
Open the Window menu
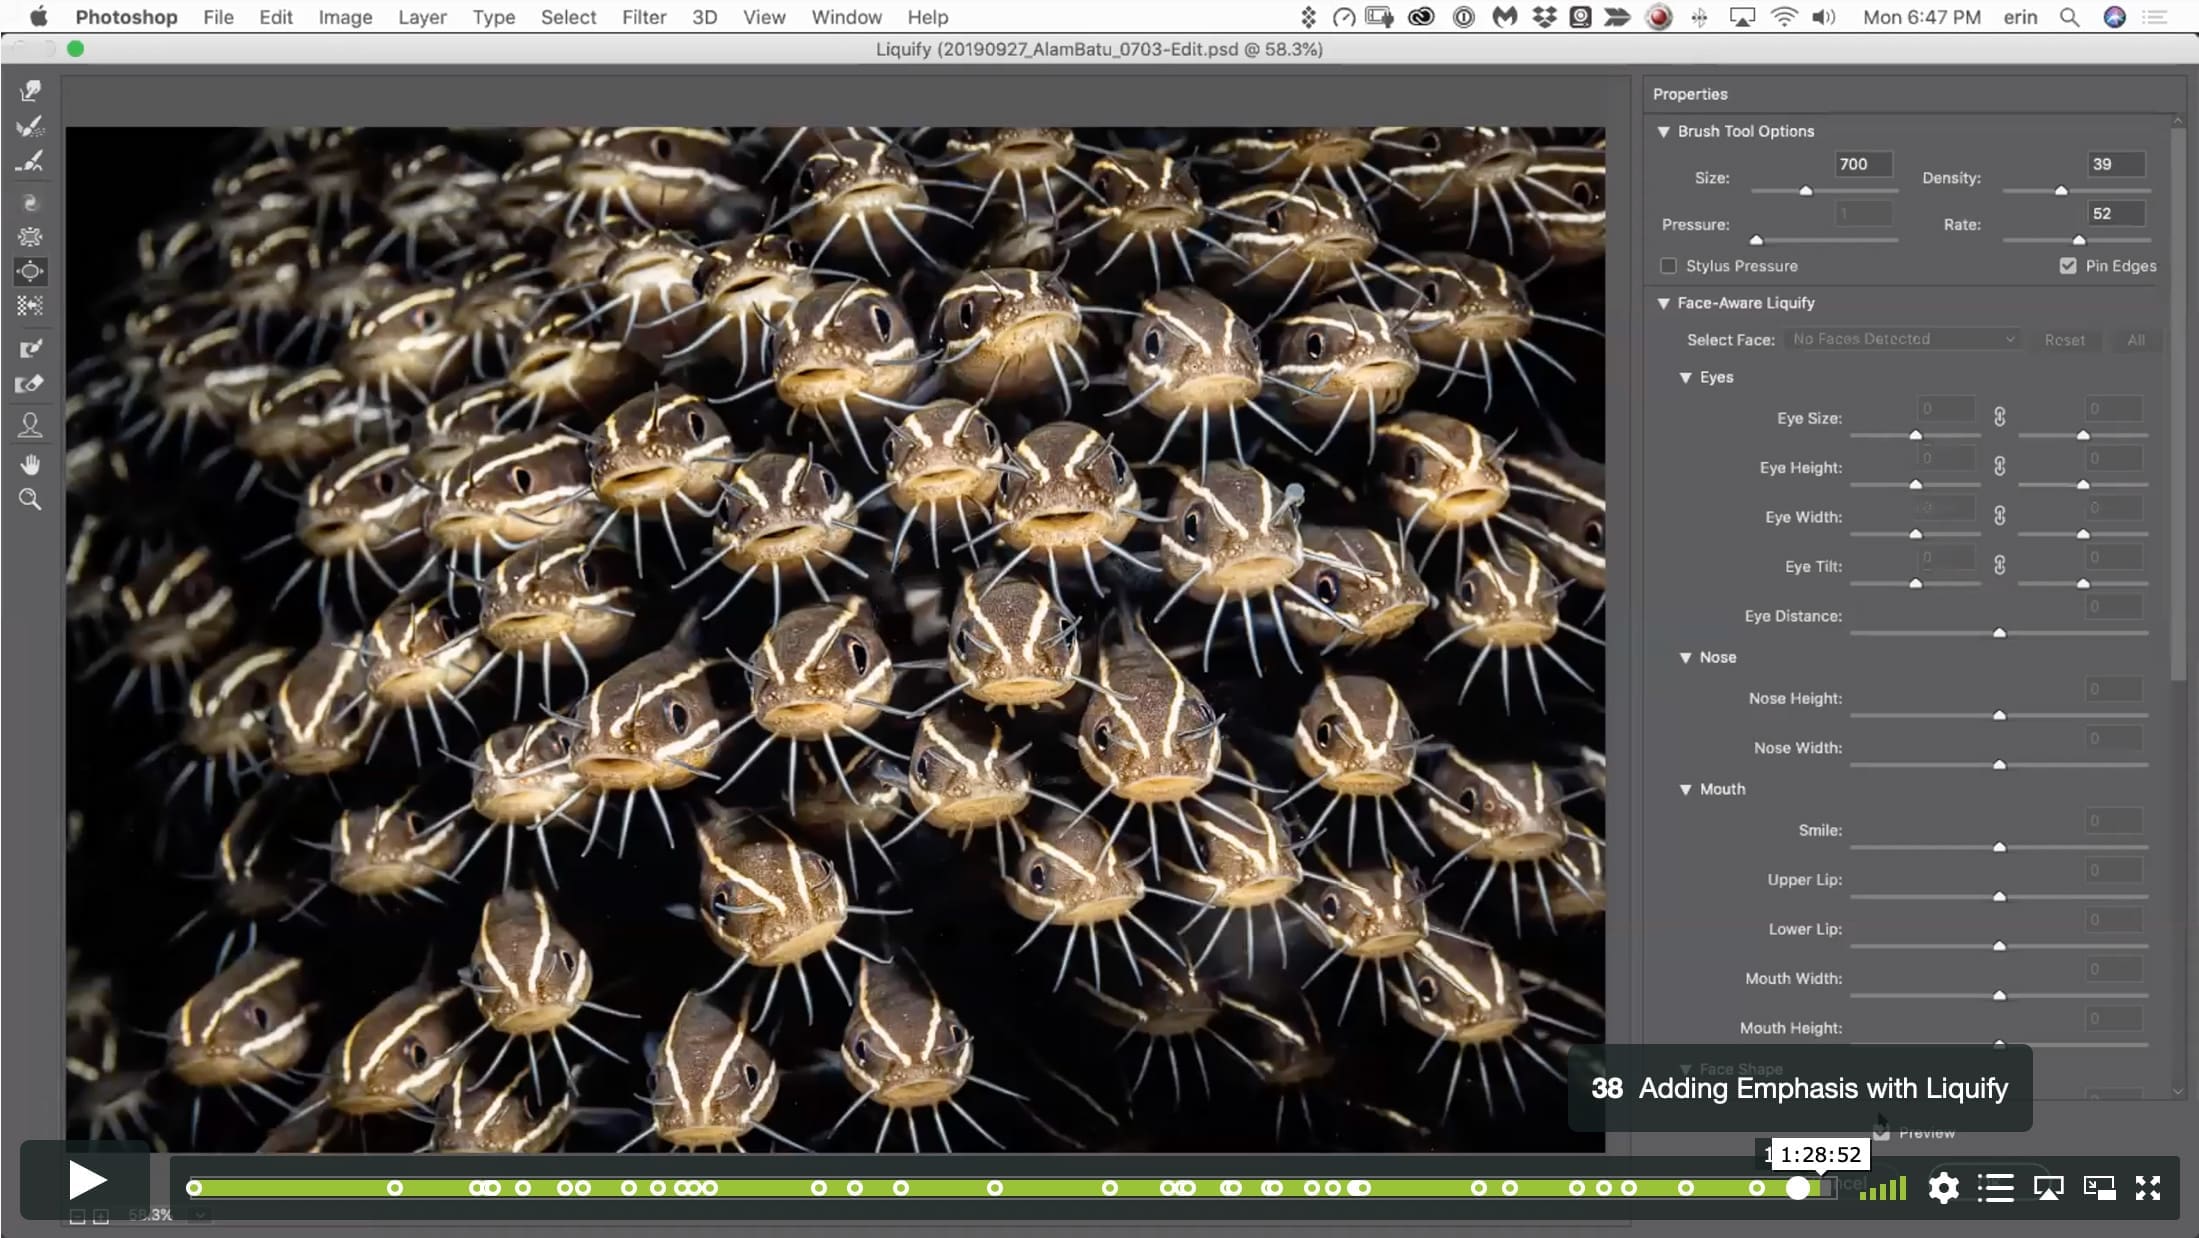tap(846, 17)
